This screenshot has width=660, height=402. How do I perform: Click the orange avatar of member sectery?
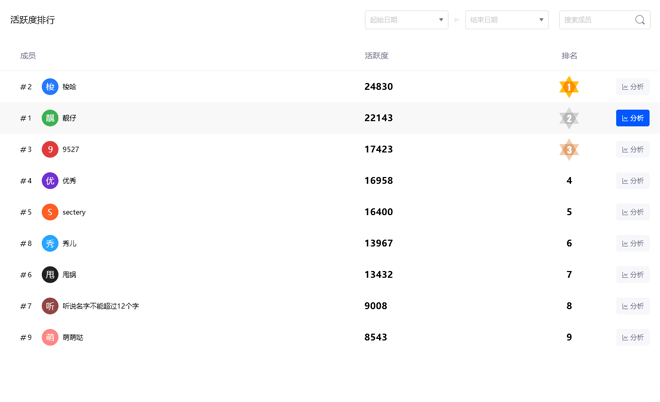point(50,212)
